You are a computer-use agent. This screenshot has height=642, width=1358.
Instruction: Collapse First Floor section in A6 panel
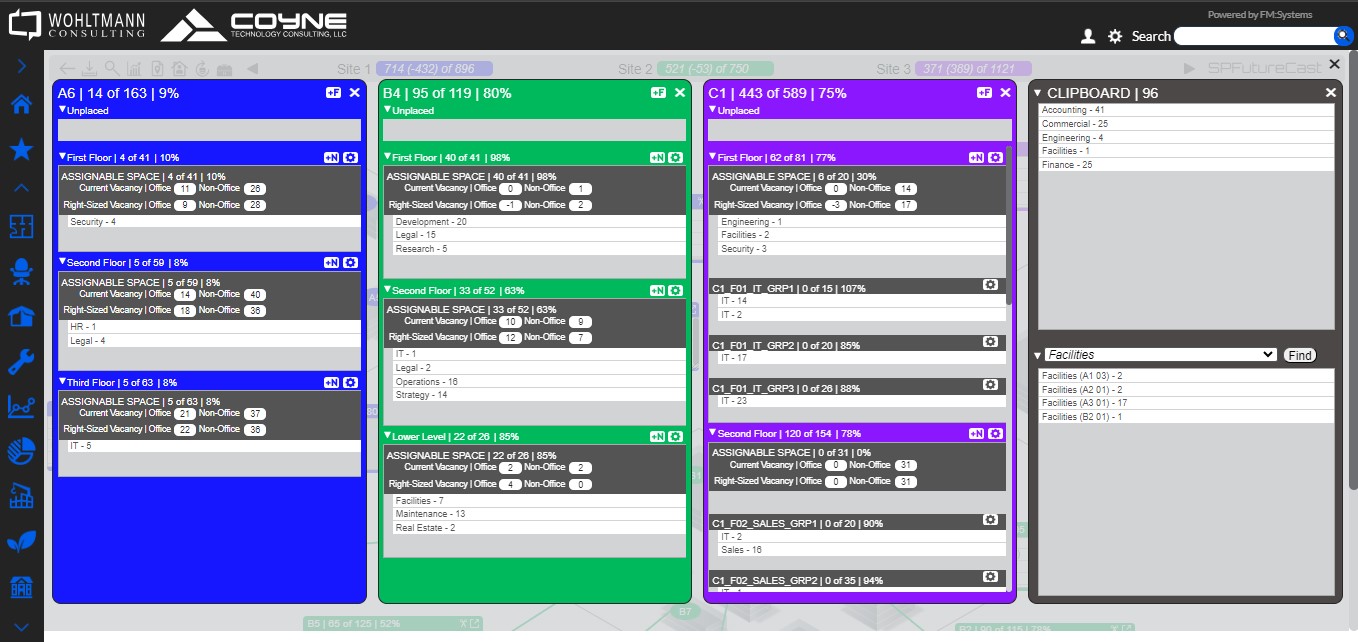pos(62,157)
